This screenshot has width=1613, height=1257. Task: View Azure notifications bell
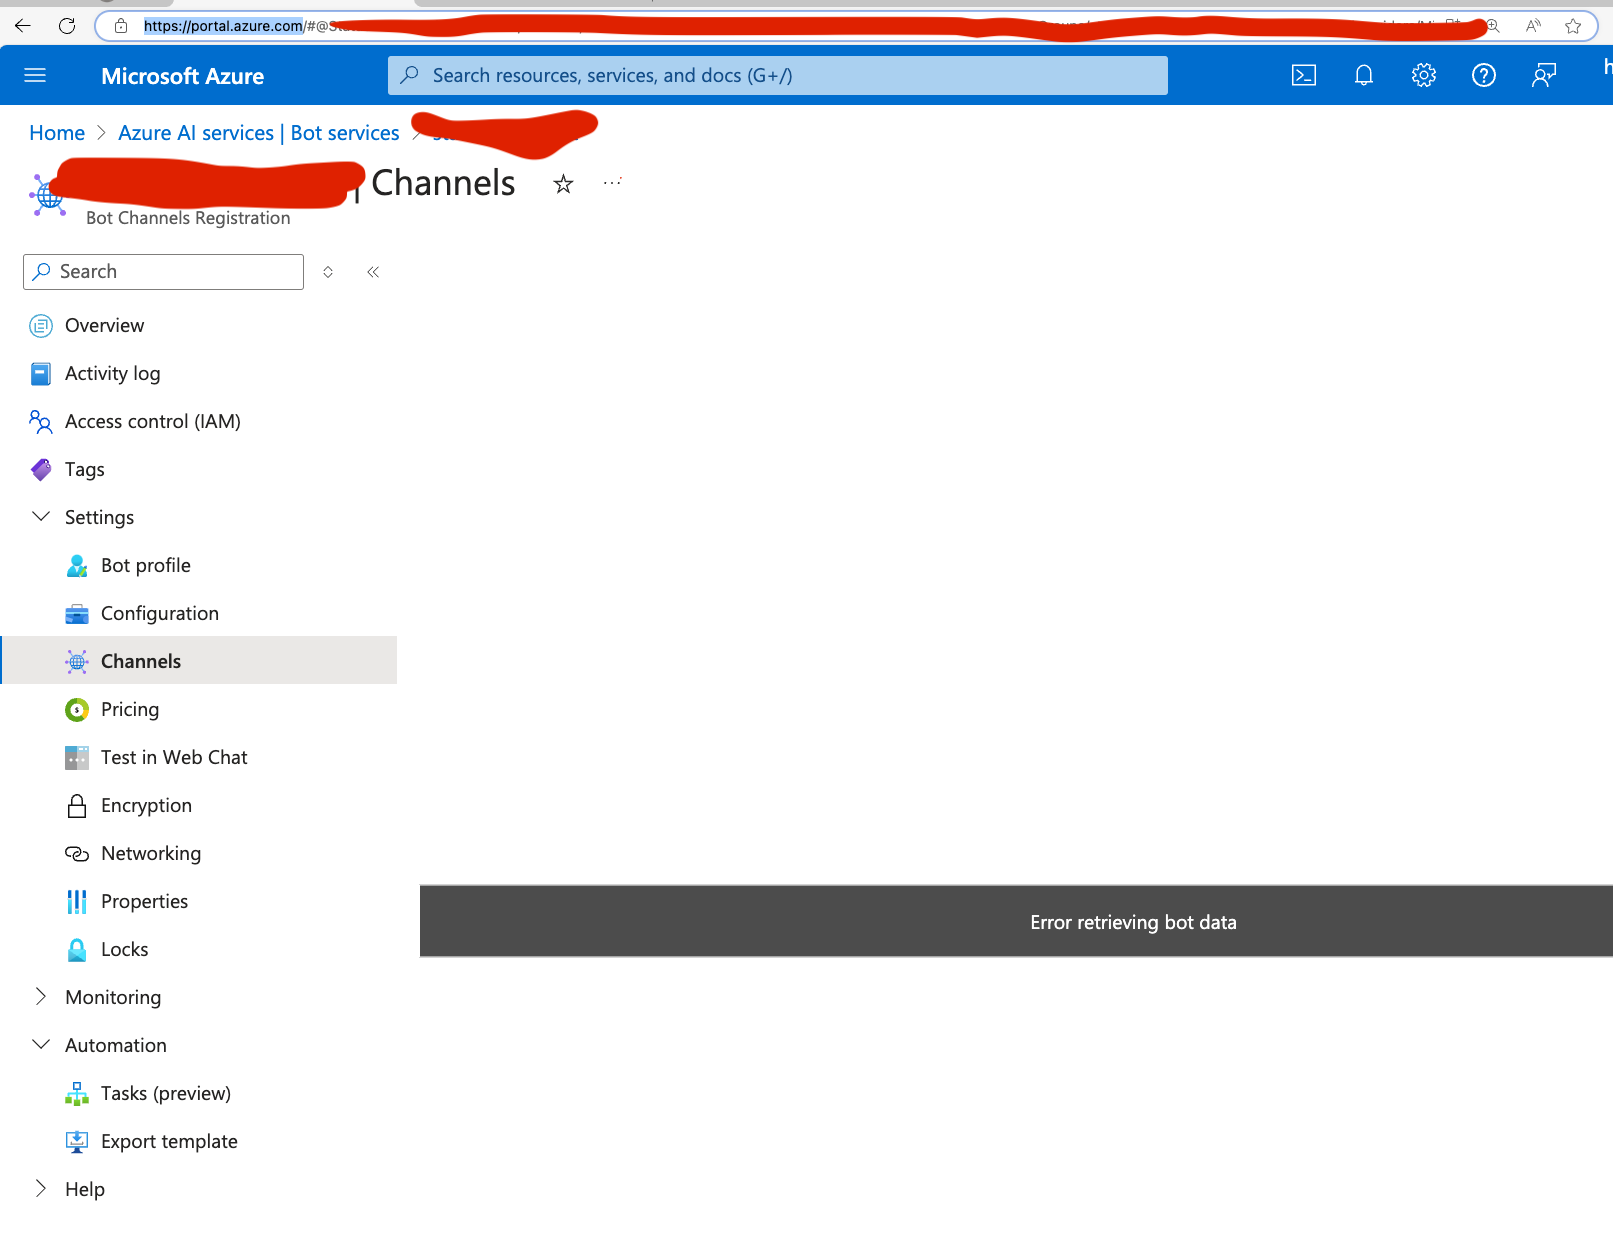1363,75
